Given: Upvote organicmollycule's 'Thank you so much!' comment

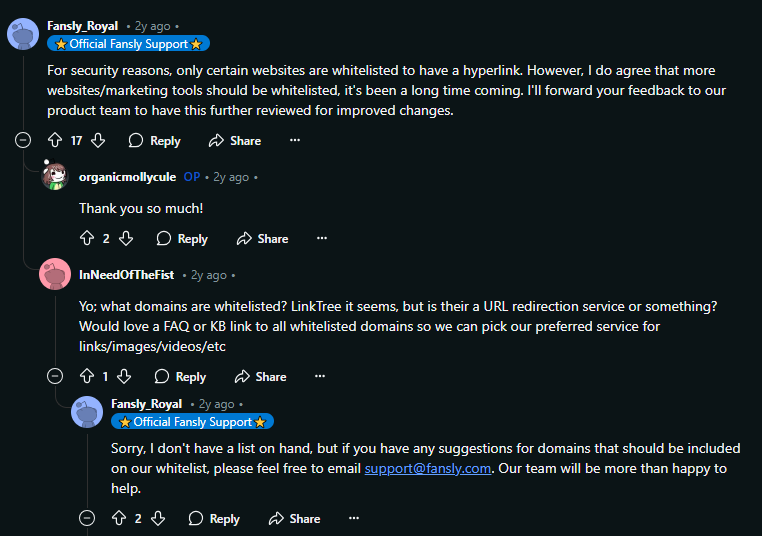Looking at the screenshot, I should [x=87, y=239].
